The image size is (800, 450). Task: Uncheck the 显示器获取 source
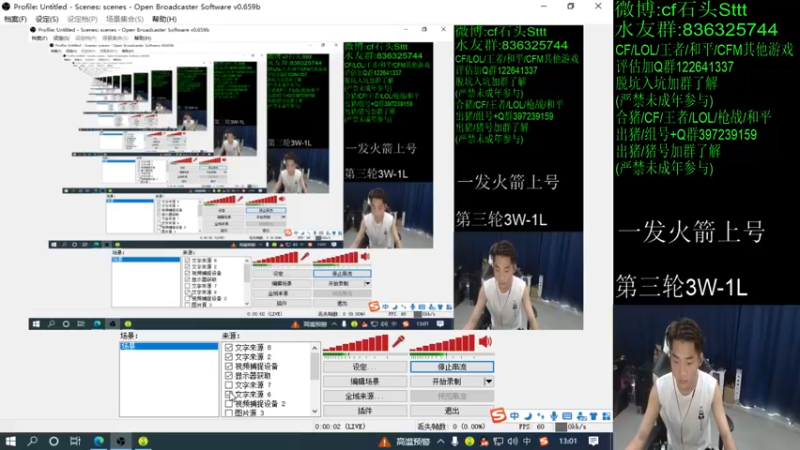(x=229, y=376)
